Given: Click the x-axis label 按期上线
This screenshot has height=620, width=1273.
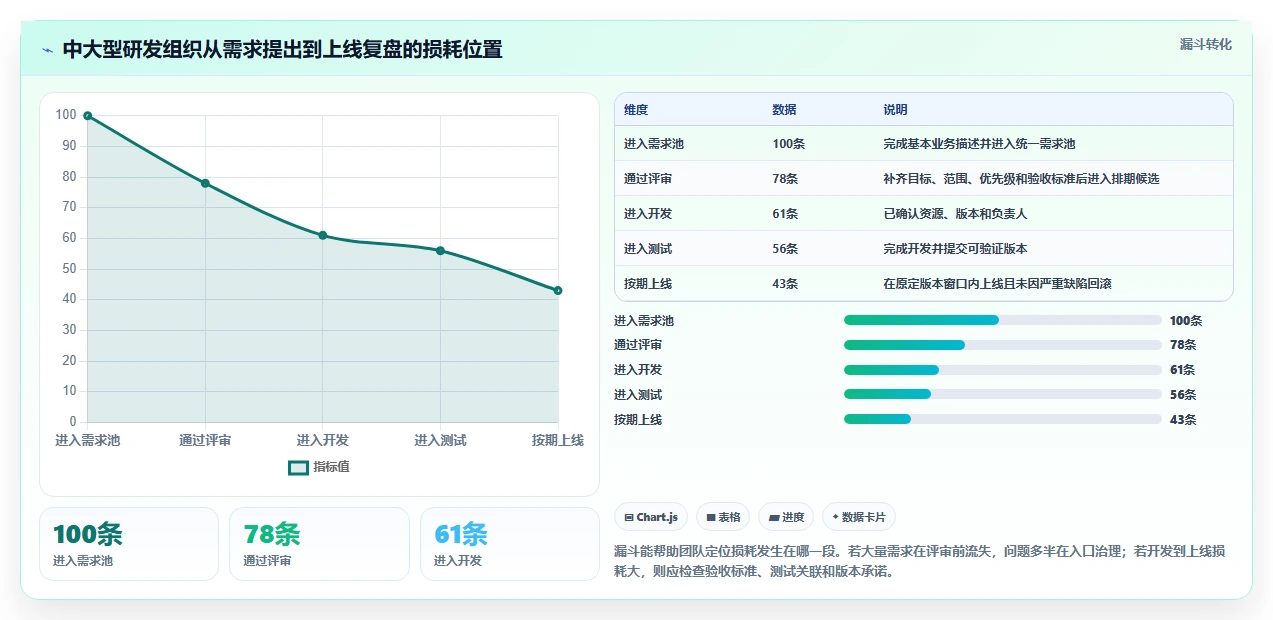Looking at the screenshot, I should (x=558, y=440).
